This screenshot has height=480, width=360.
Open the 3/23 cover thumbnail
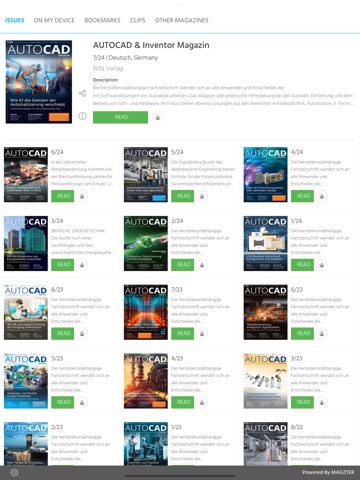(265, 381)
